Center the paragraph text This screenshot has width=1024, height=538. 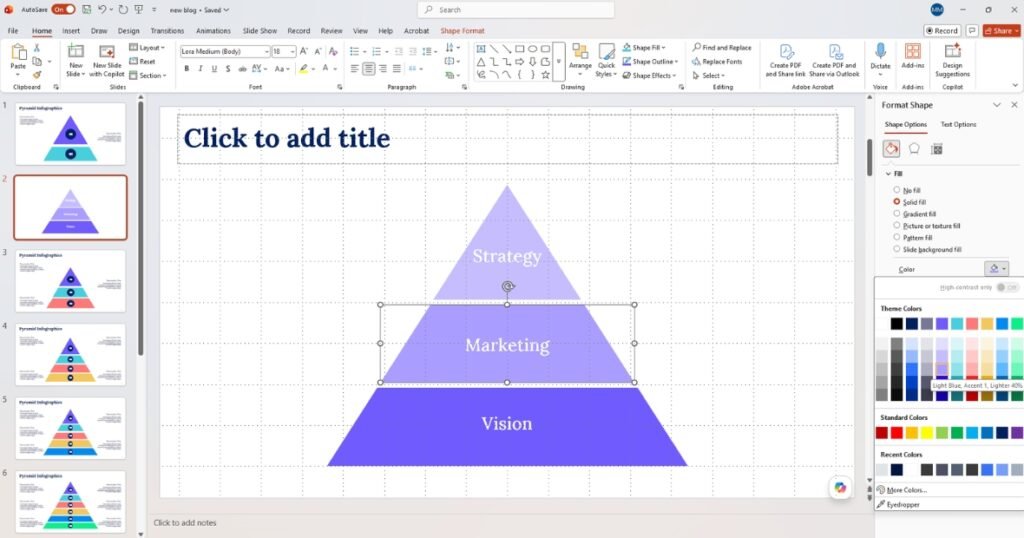click(369, 69)
